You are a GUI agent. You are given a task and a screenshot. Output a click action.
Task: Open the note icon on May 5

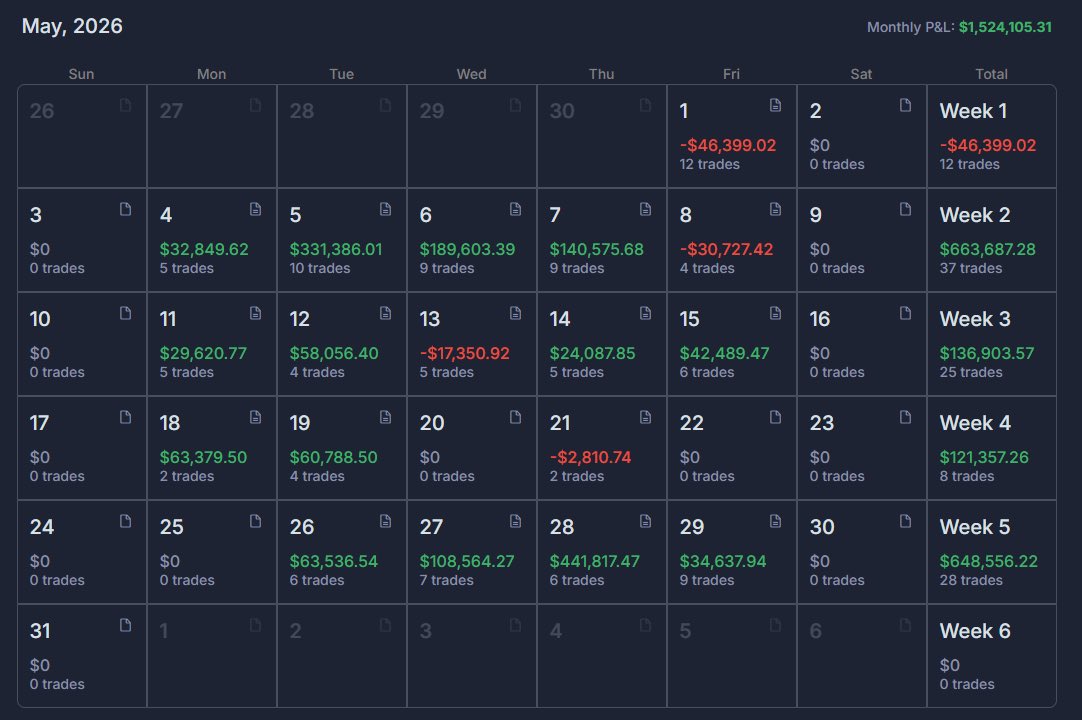[x=385, y=209]
